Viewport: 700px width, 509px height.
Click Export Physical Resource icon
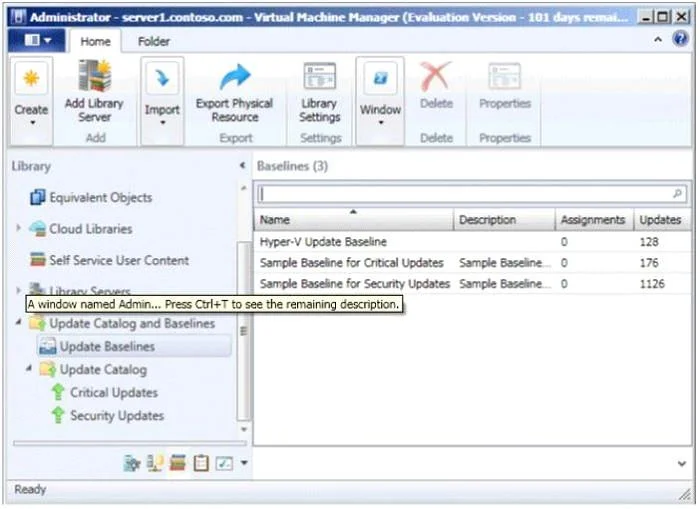tap(235, 77)
